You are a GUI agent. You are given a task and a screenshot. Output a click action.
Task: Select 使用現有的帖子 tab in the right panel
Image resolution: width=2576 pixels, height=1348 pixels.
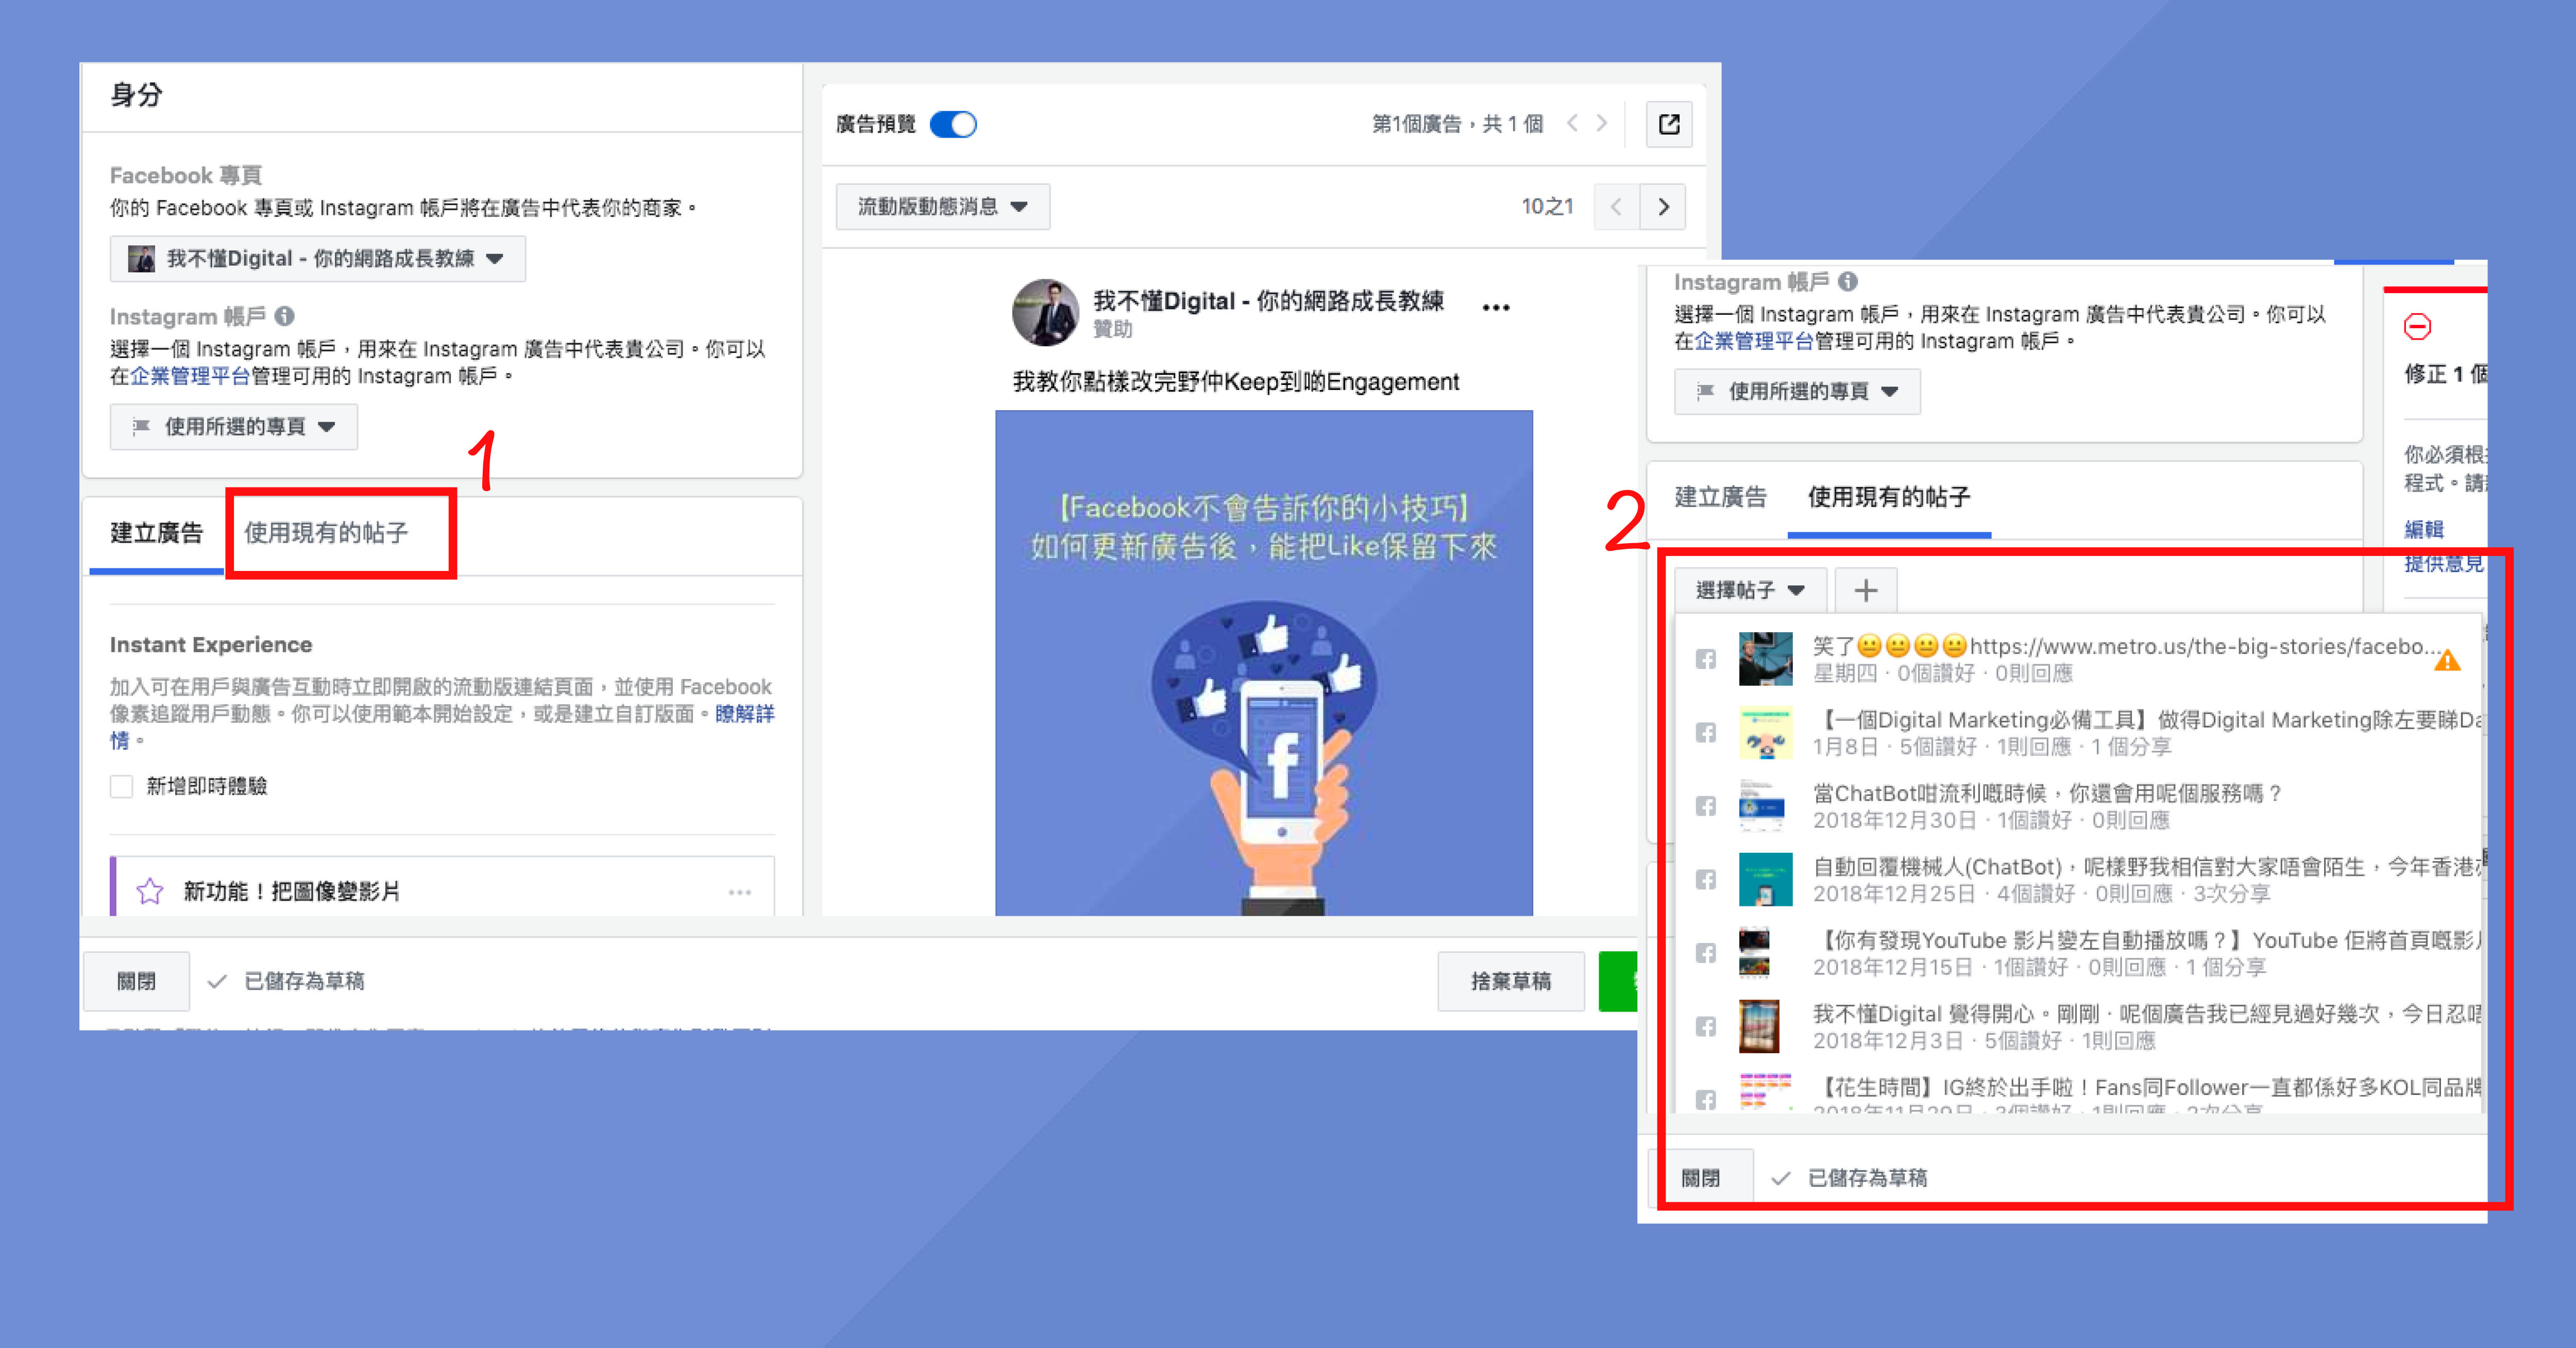click(x=1889, y=497)
